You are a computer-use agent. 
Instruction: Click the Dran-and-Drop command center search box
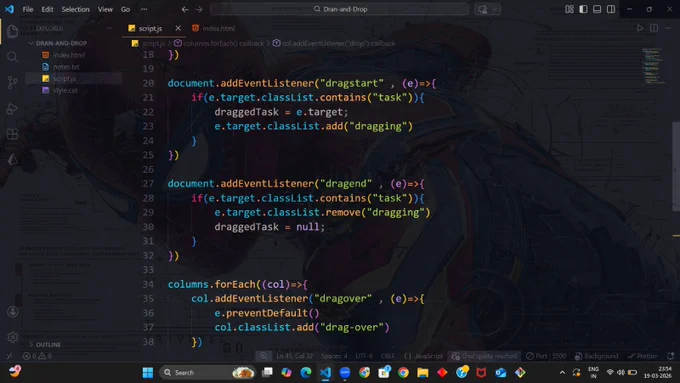[x=340, y=9]
